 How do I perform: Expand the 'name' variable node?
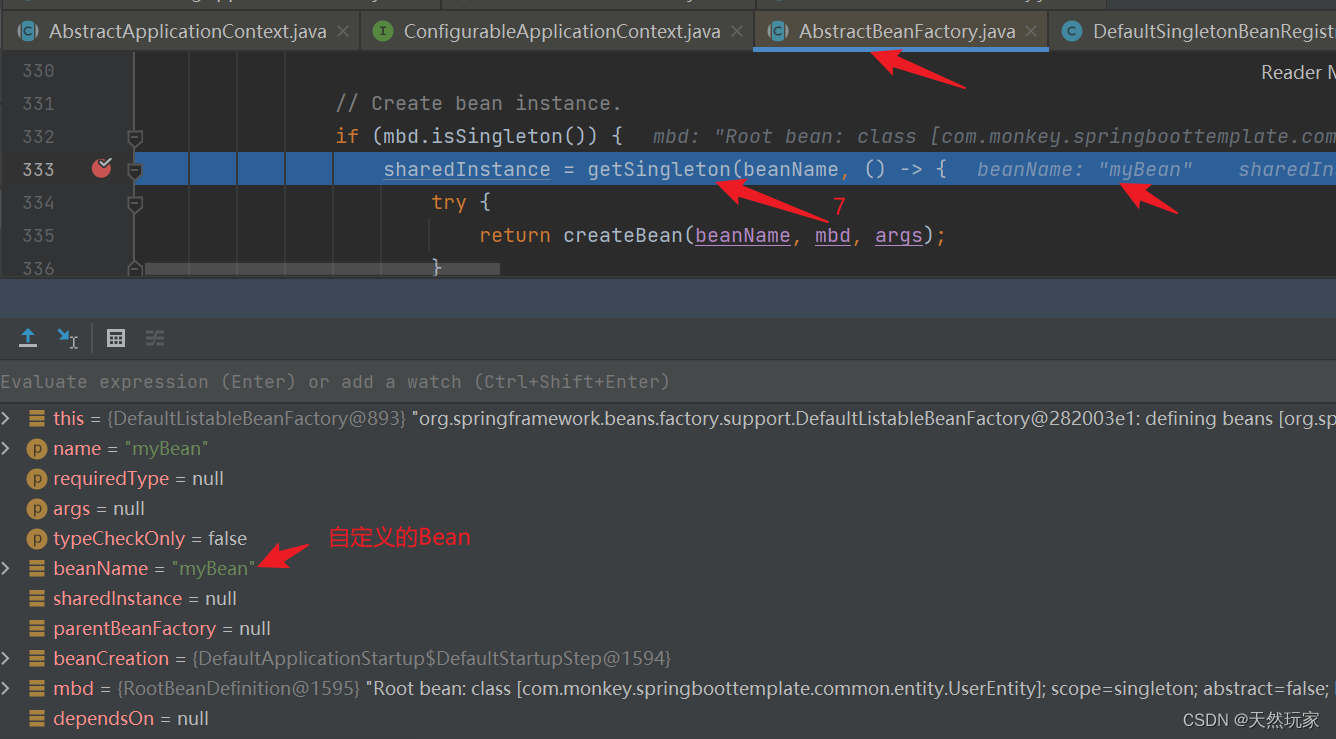[7, 448]
